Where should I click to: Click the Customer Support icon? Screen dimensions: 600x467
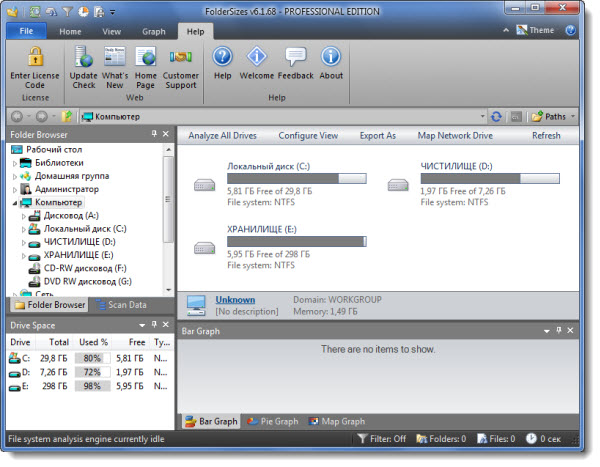pyautogui.click(x=181, y=58)
